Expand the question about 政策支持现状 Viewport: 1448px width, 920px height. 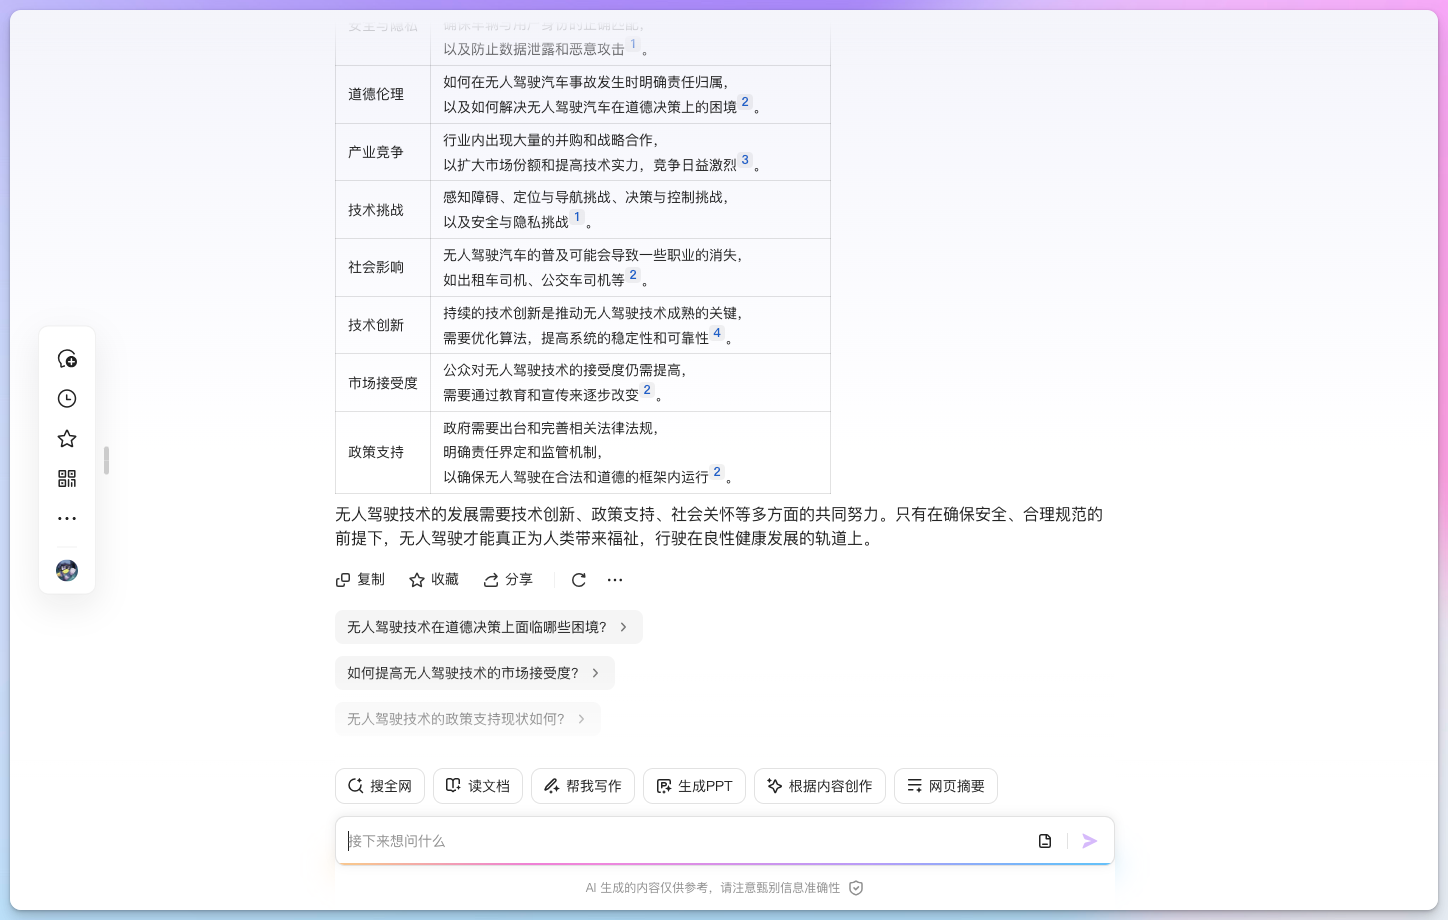coord(468,719)
